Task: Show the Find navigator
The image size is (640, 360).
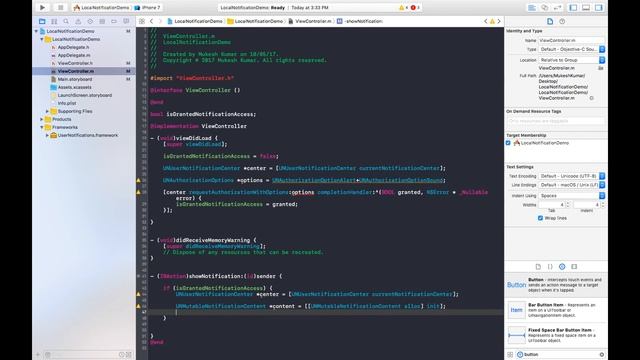Action: [66, 21]
